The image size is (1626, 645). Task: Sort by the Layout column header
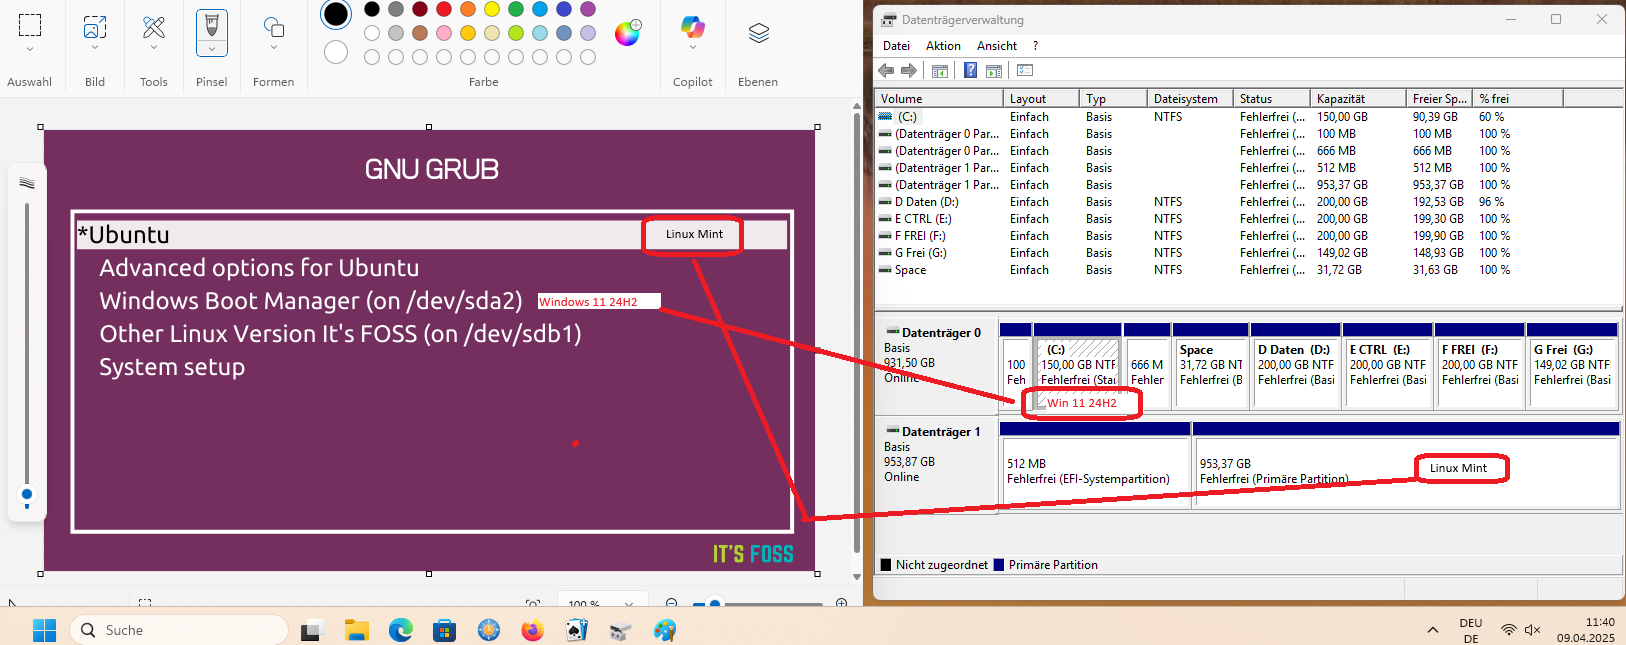point(1041,98)
